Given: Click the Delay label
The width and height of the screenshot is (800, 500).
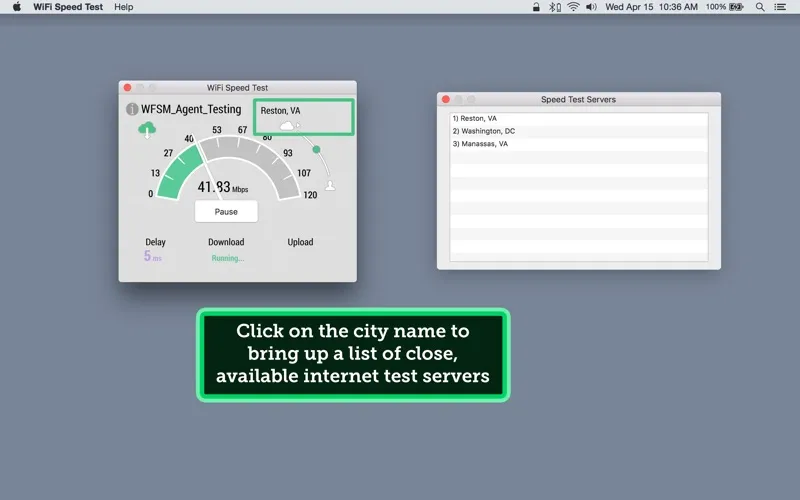Looking at the screenshot, I should pyautogui.click(x=155, y=242).
